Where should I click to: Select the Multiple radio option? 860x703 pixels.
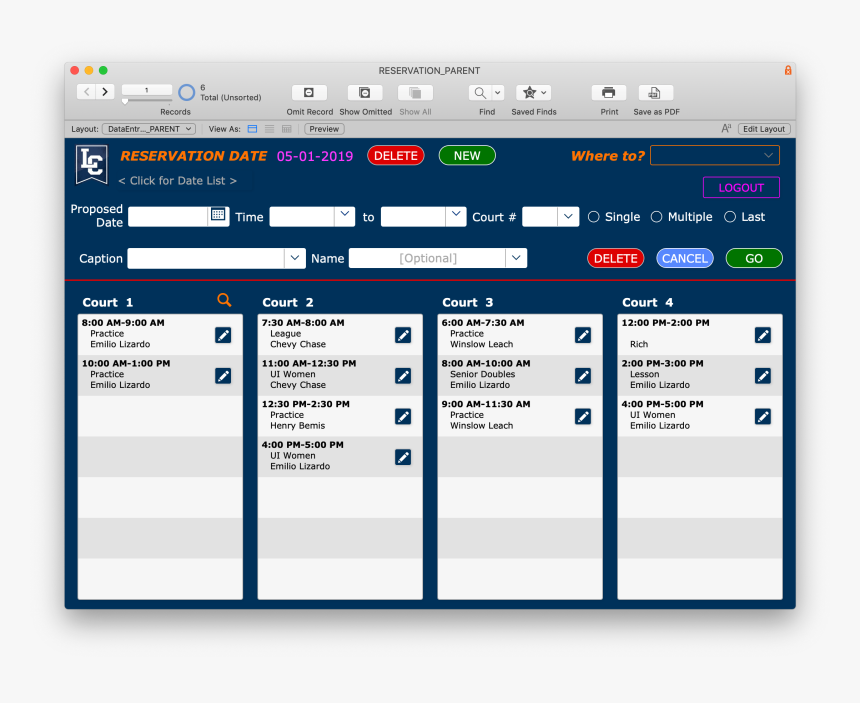657,217
